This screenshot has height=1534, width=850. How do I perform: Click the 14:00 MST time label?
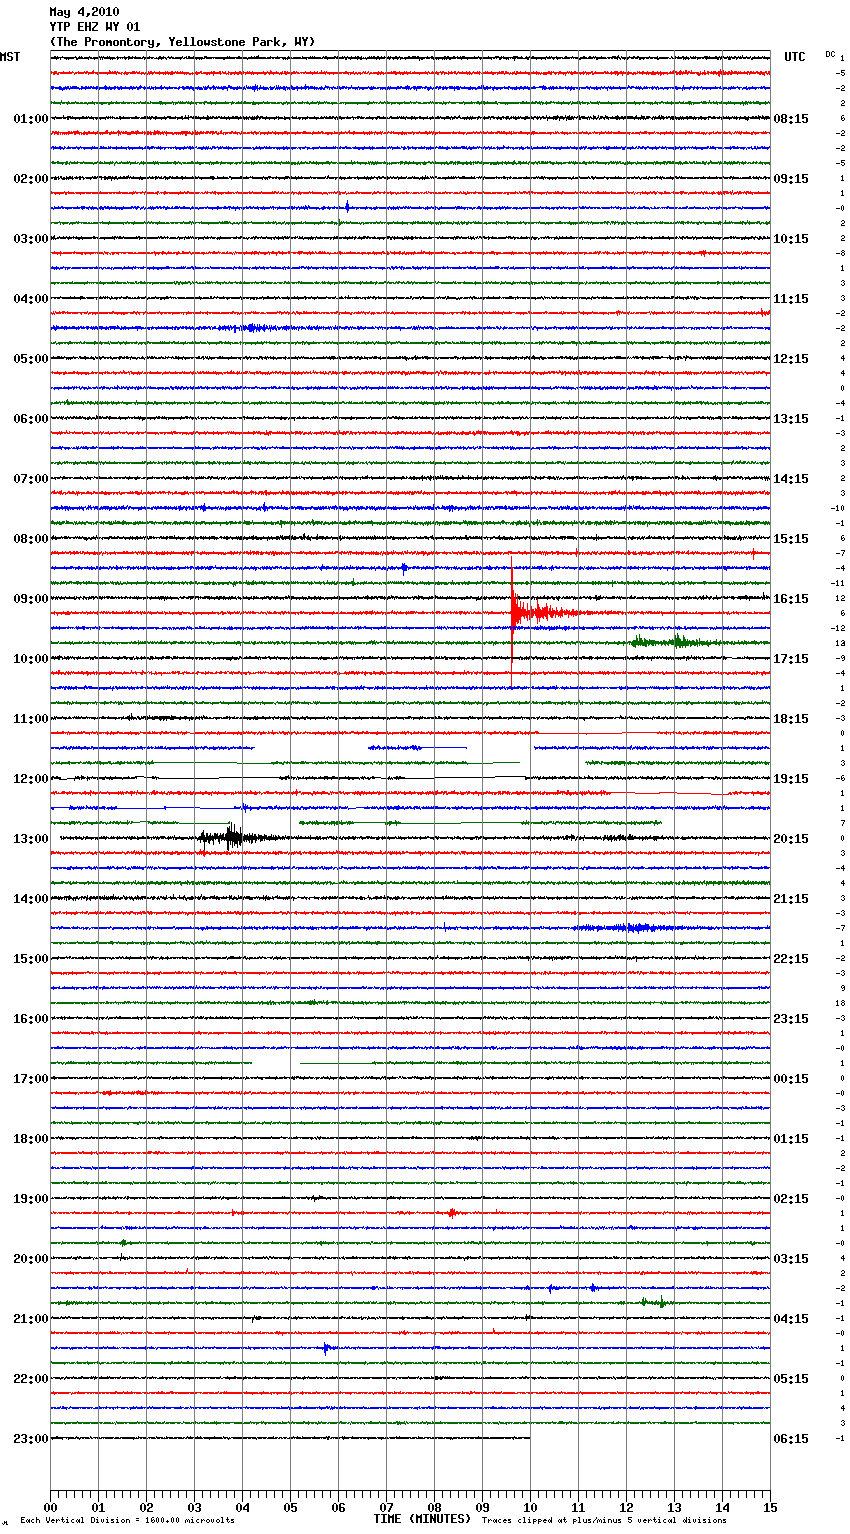pyautogui.click(x=31, y=899)
